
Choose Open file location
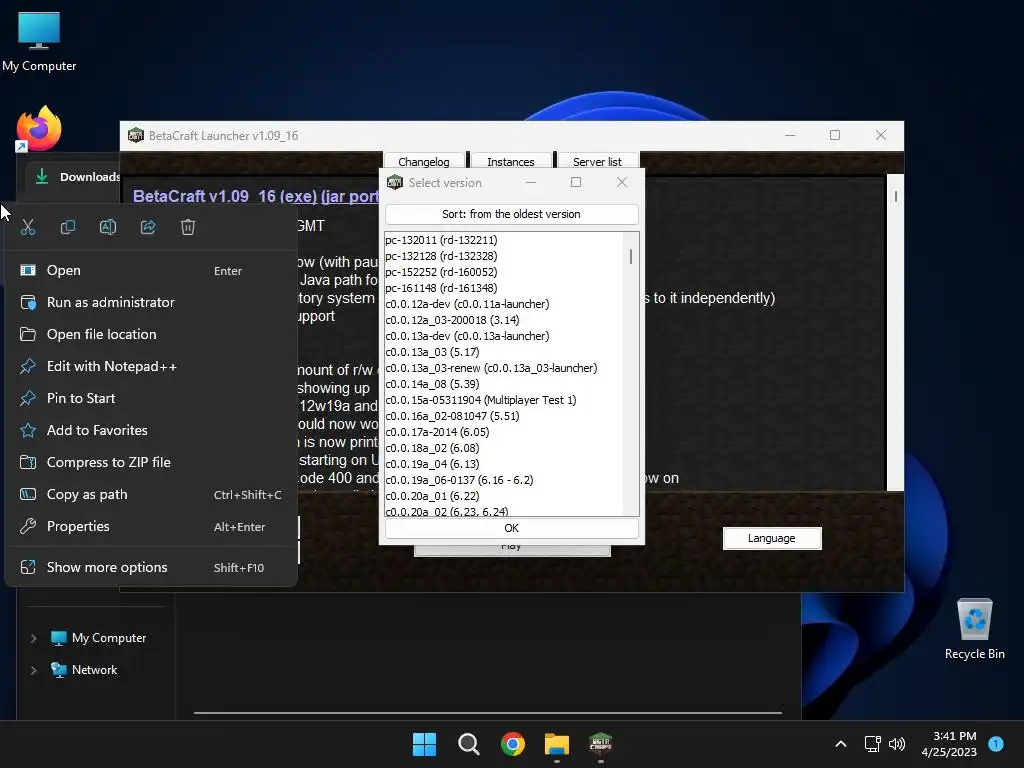pos(151,334)
